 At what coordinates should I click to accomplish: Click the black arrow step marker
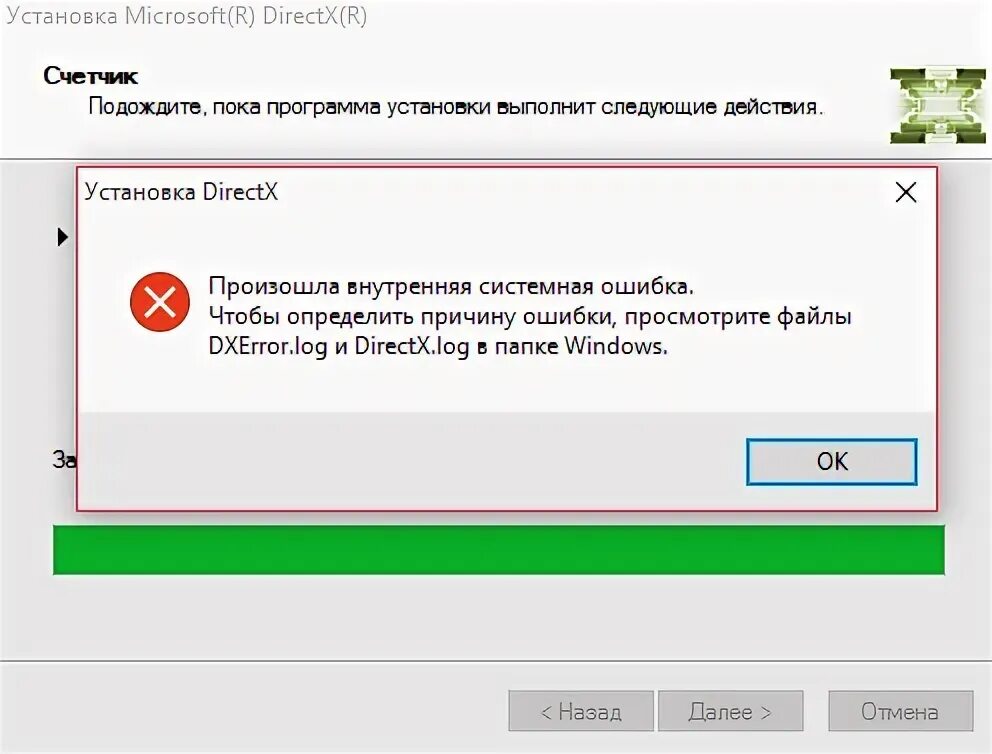point(62,237)
